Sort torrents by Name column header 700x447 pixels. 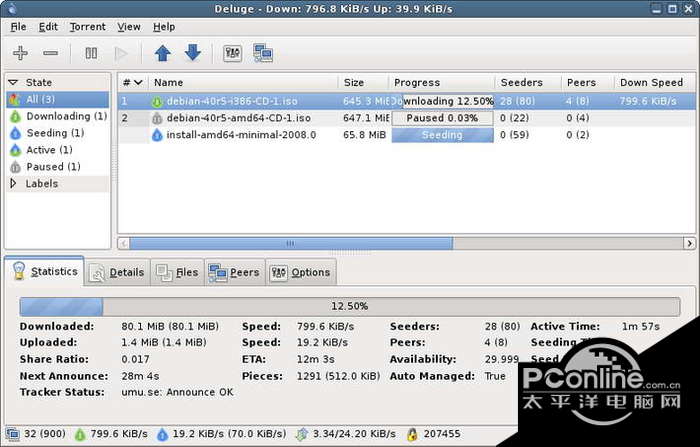243,83
